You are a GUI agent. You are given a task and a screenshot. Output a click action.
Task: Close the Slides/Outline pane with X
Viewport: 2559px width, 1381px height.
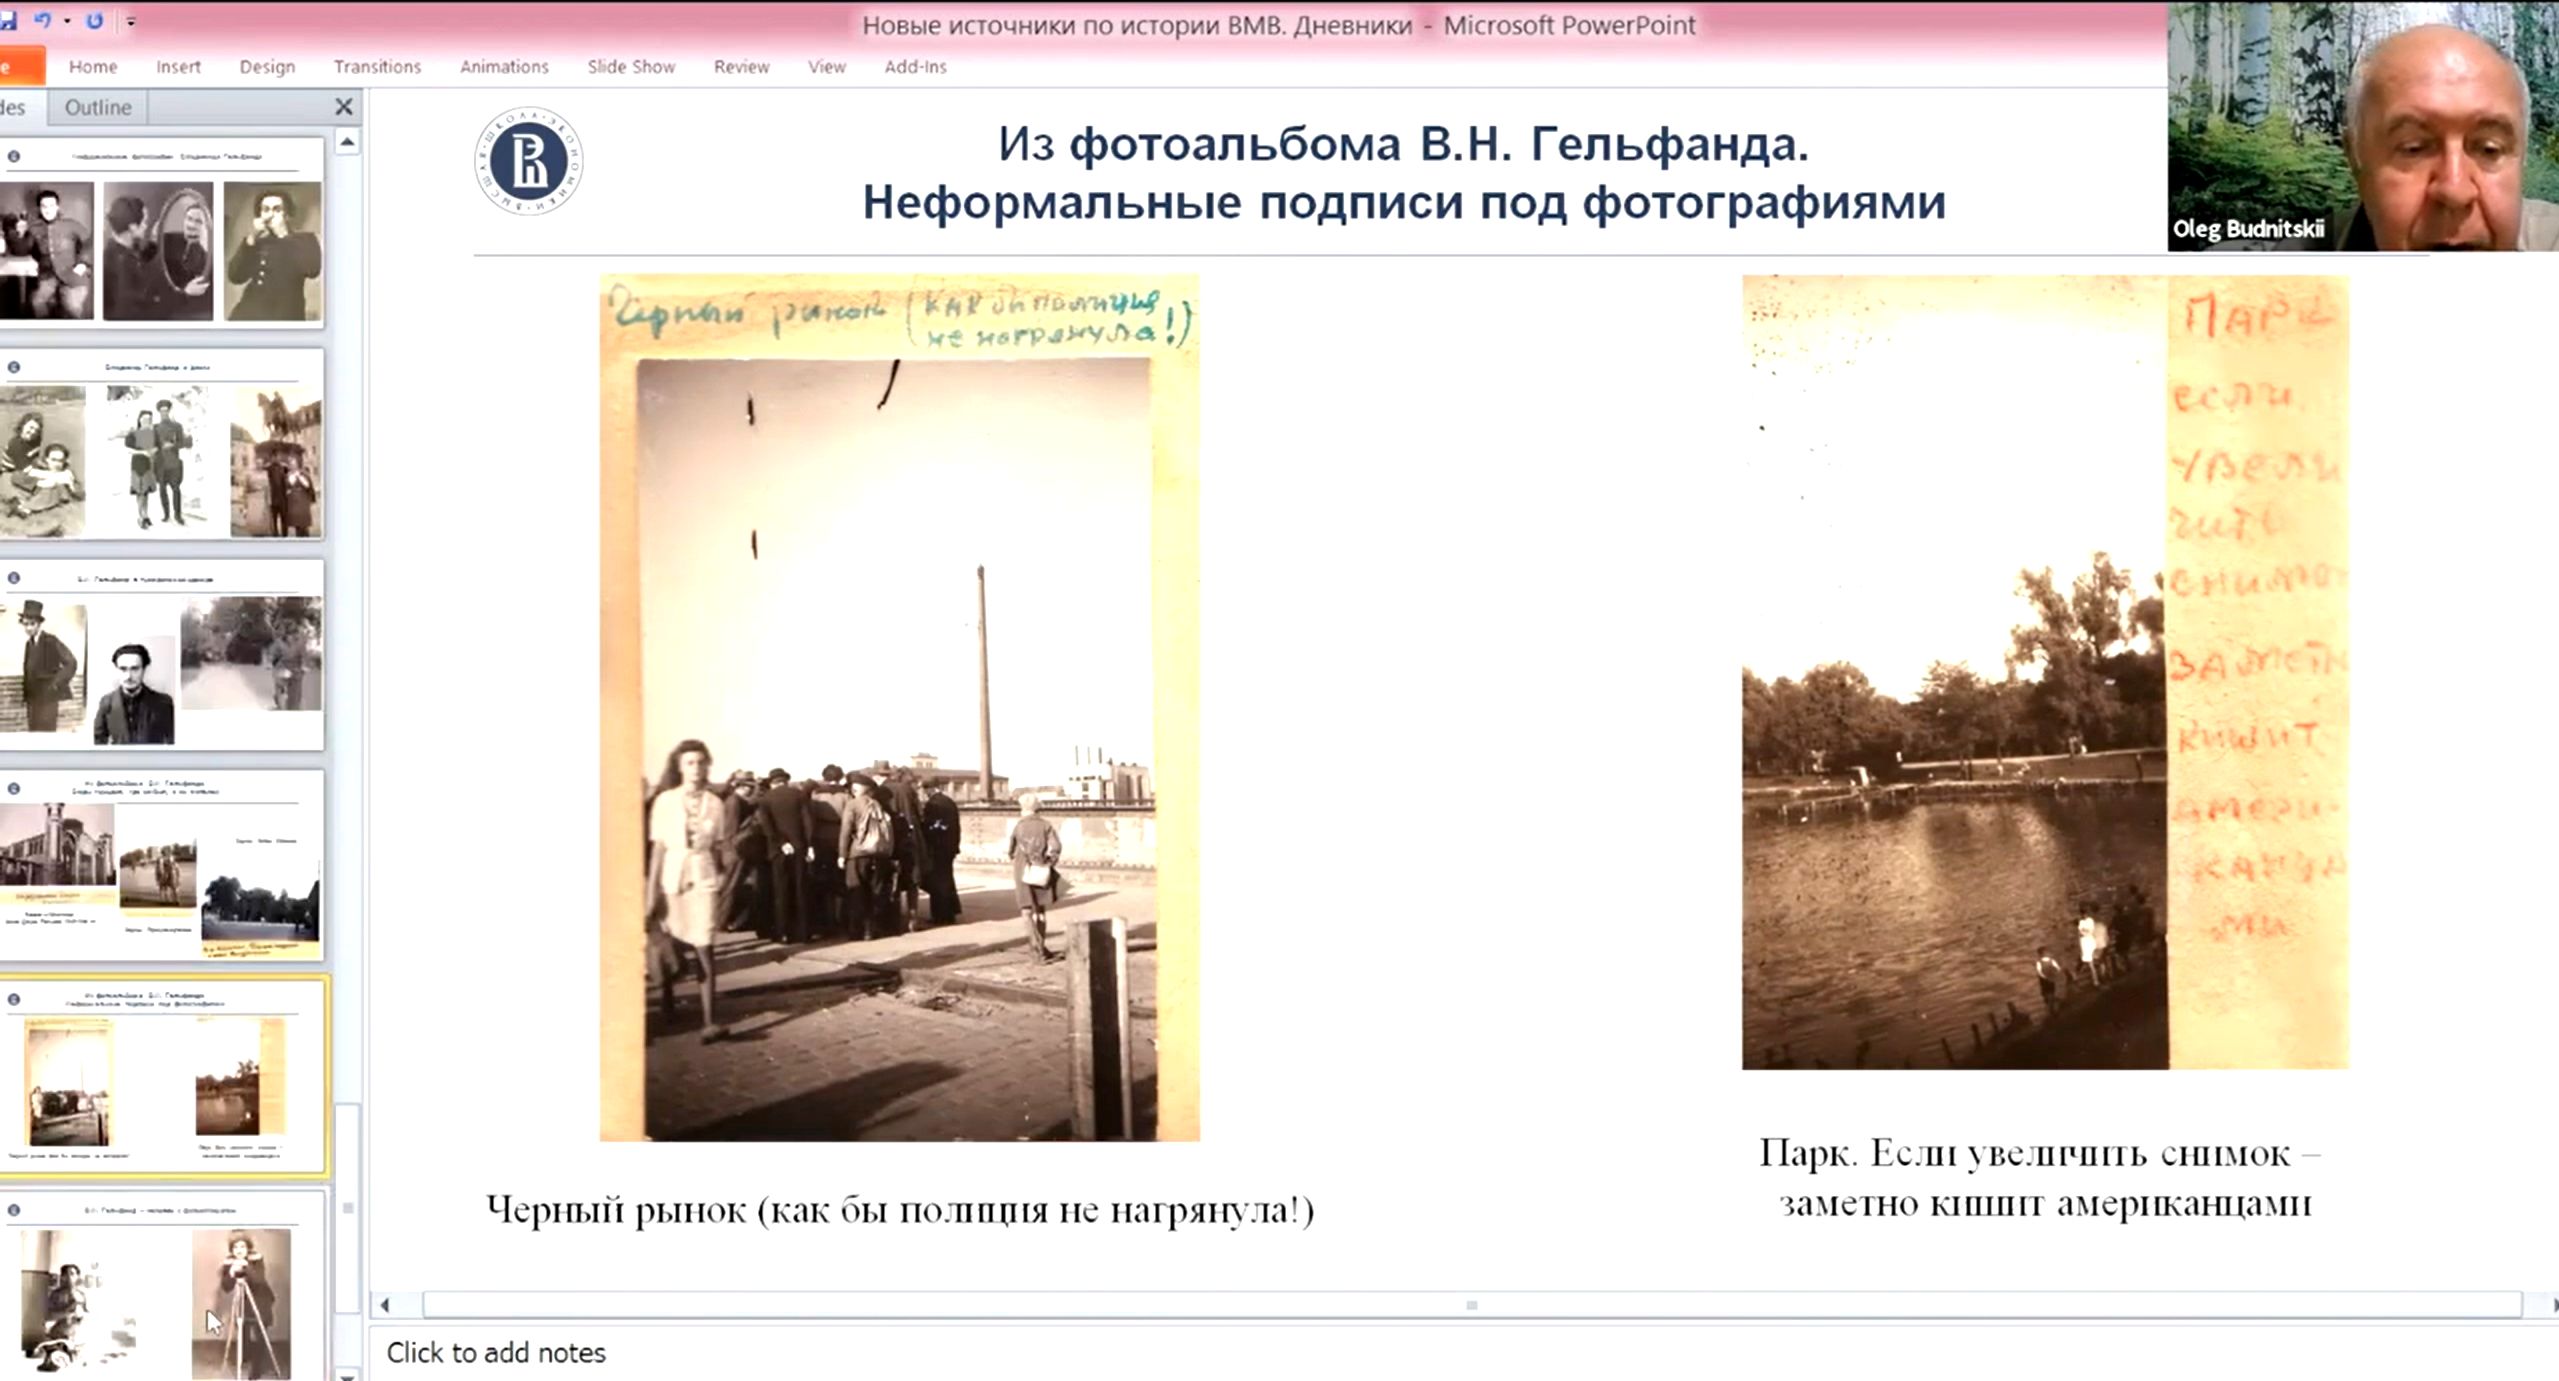(343, 107)
